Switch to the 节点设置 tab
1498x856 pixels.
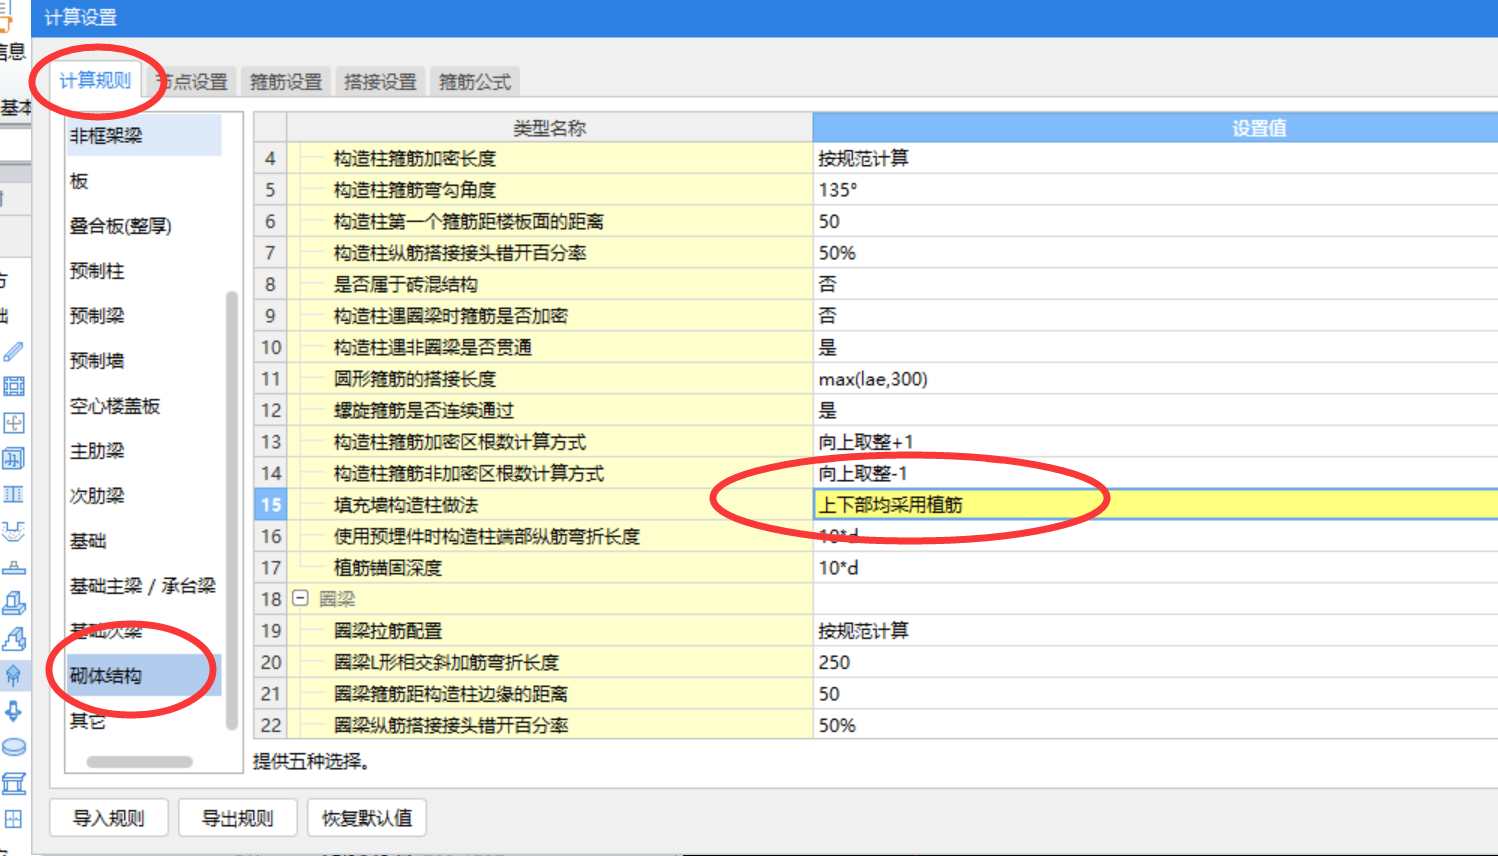point(193,82)
